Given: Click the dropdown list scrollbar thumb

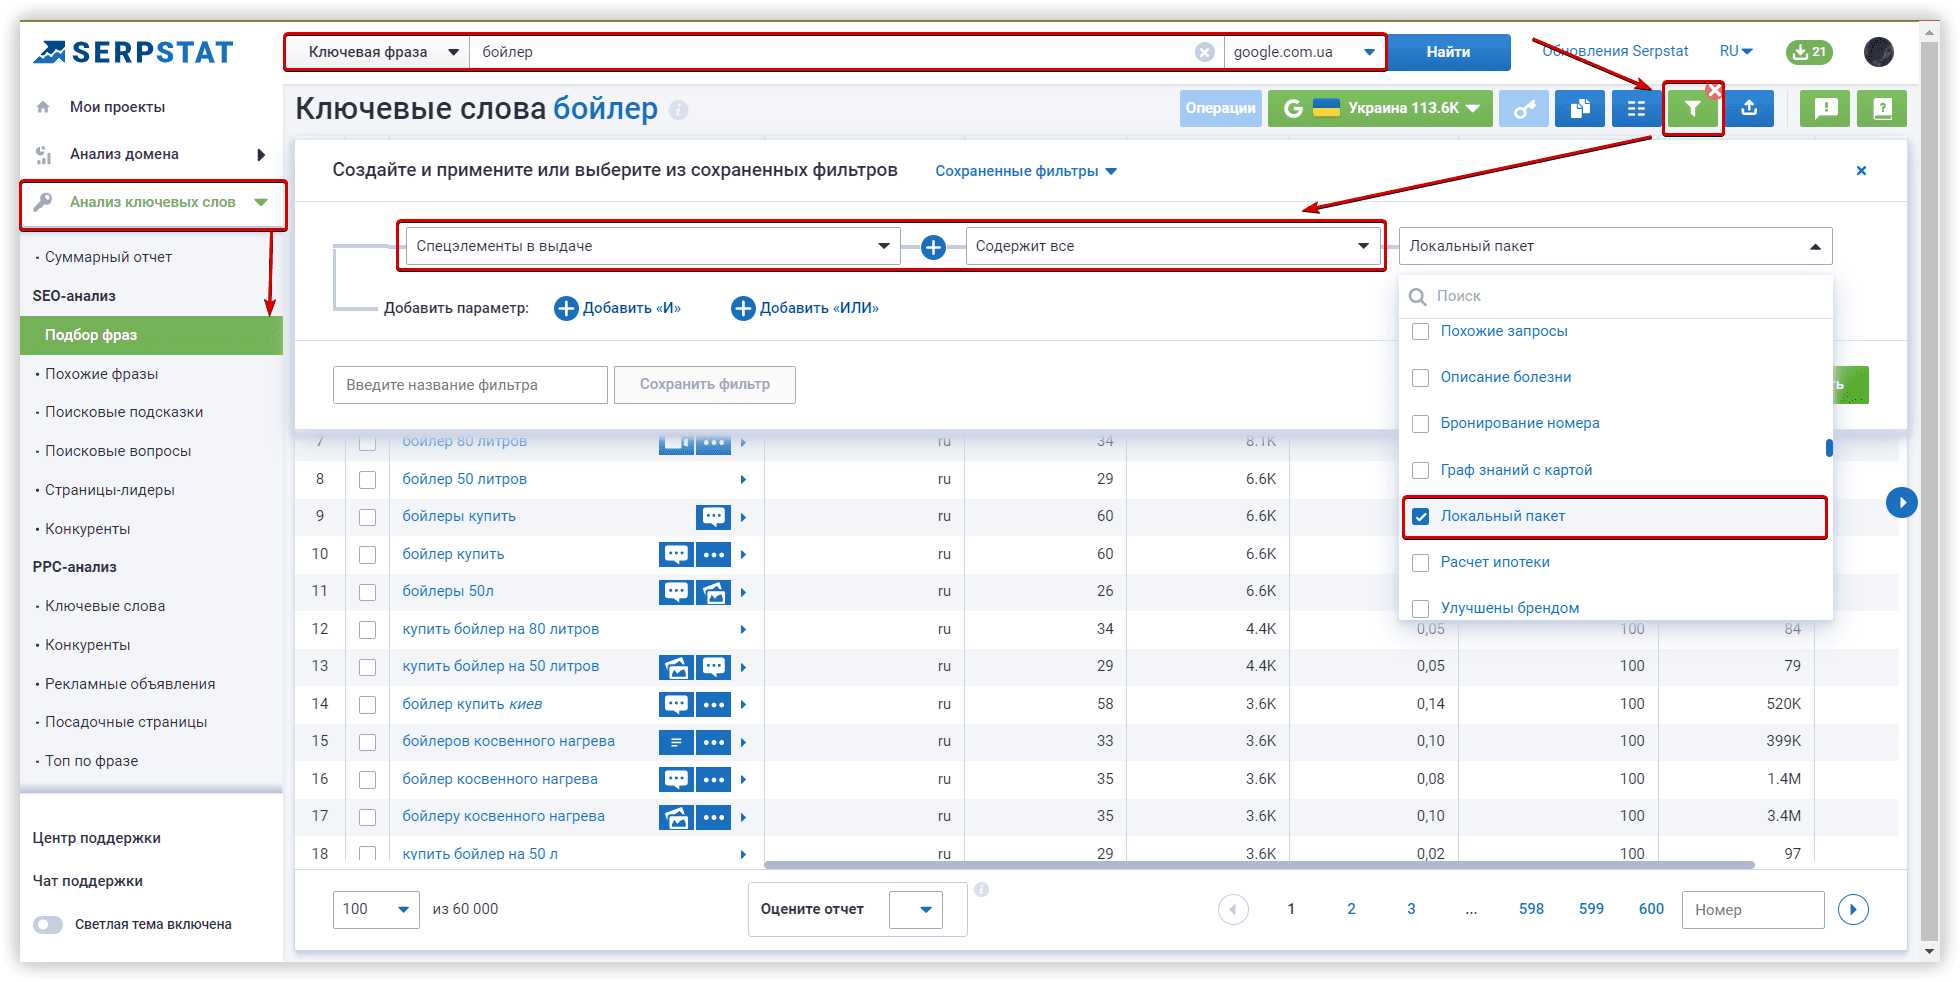Looking at the screenshot, I should 1829,448.
